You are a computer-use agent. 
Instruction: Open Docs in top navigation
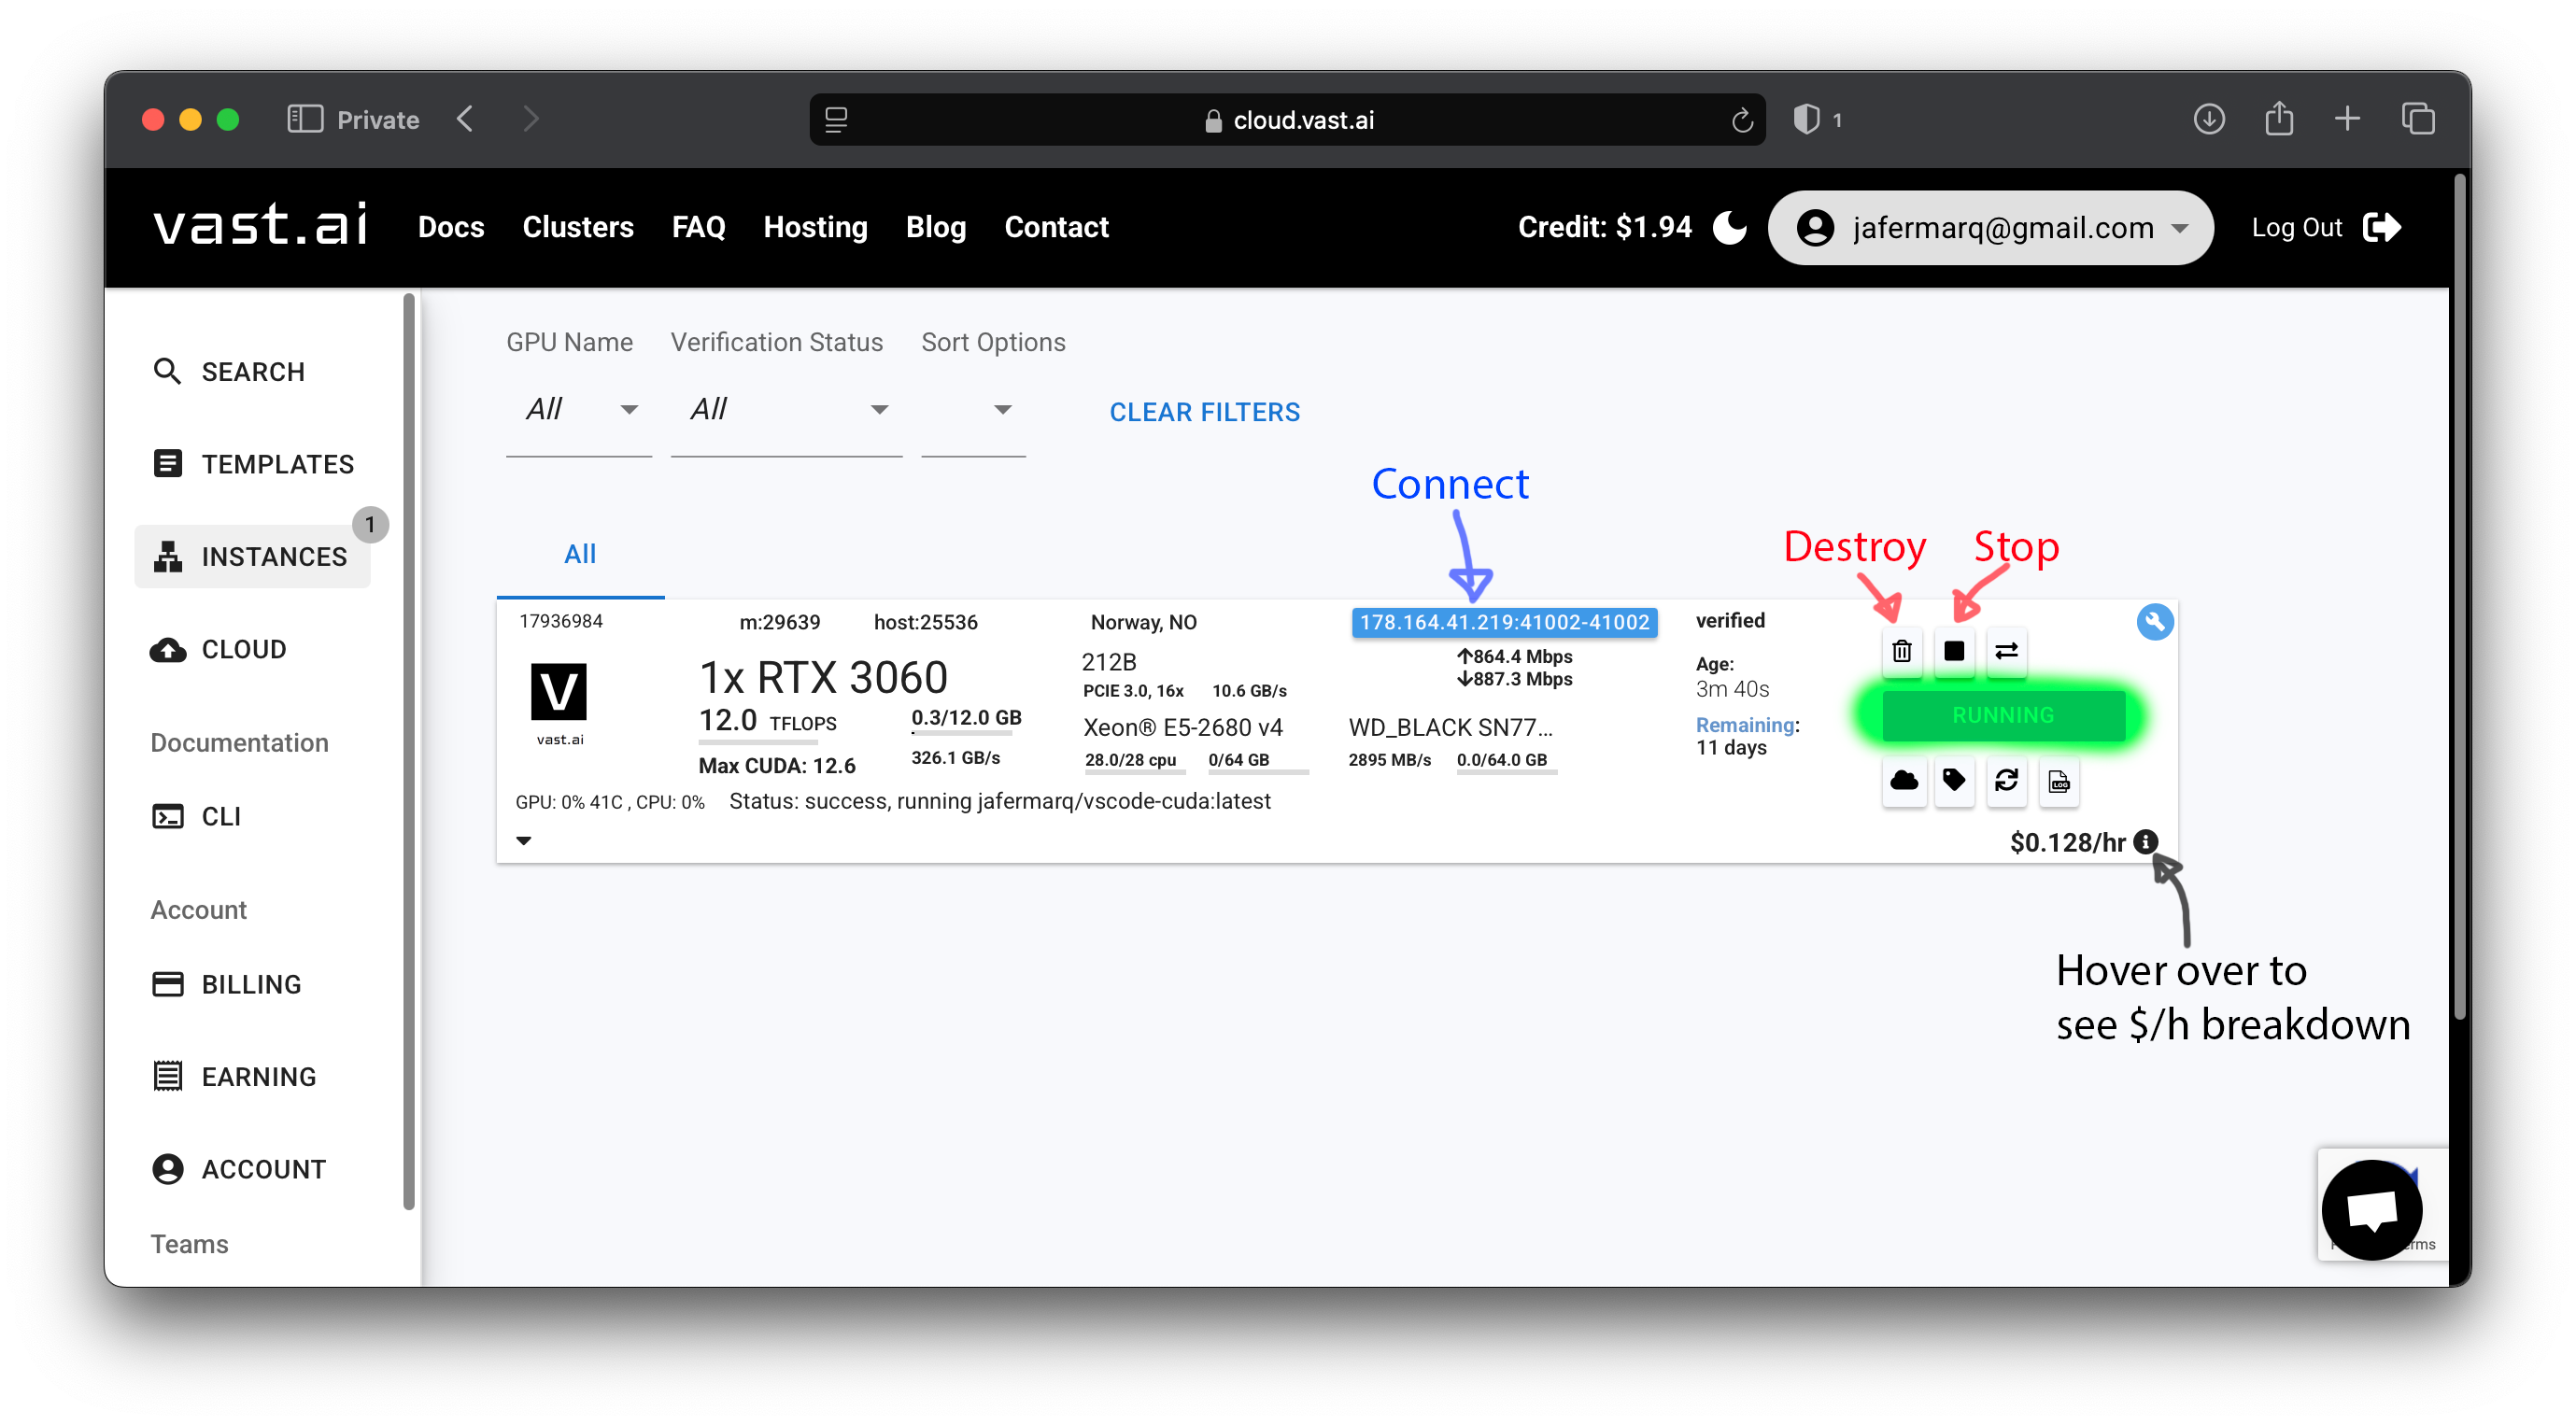pos(451,227)
